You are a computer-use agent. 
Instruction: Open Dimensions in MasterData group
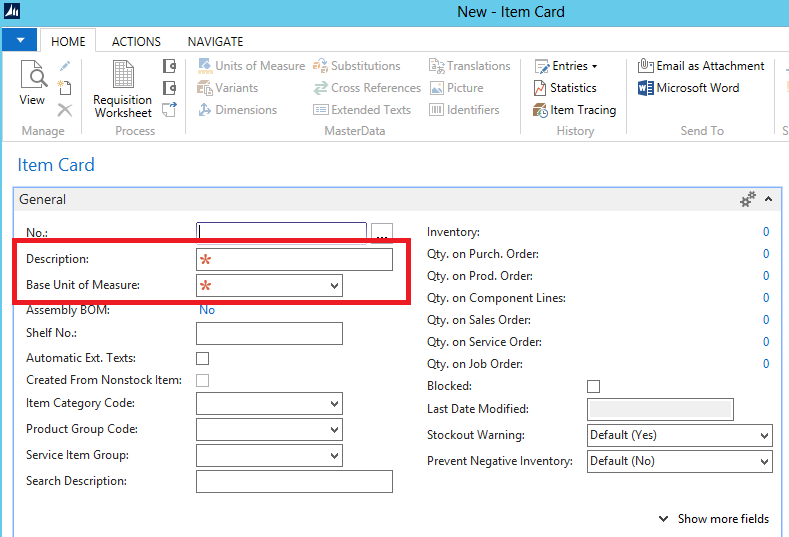pos(238,110)
